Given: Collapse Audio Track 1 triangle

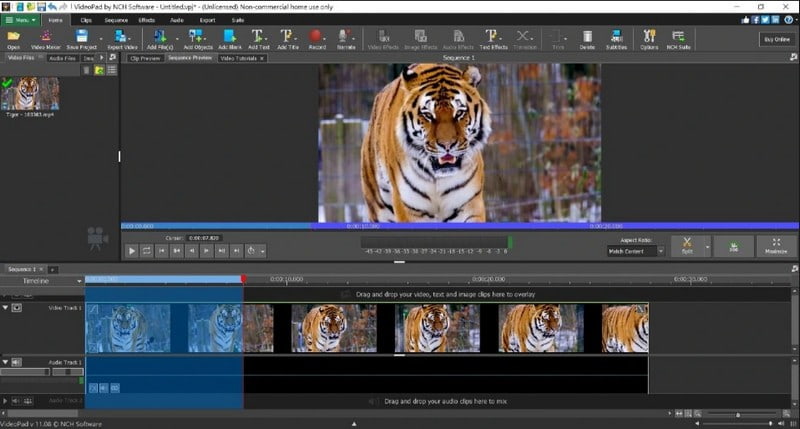Looking at the screenshot, I should pos(5,362).
